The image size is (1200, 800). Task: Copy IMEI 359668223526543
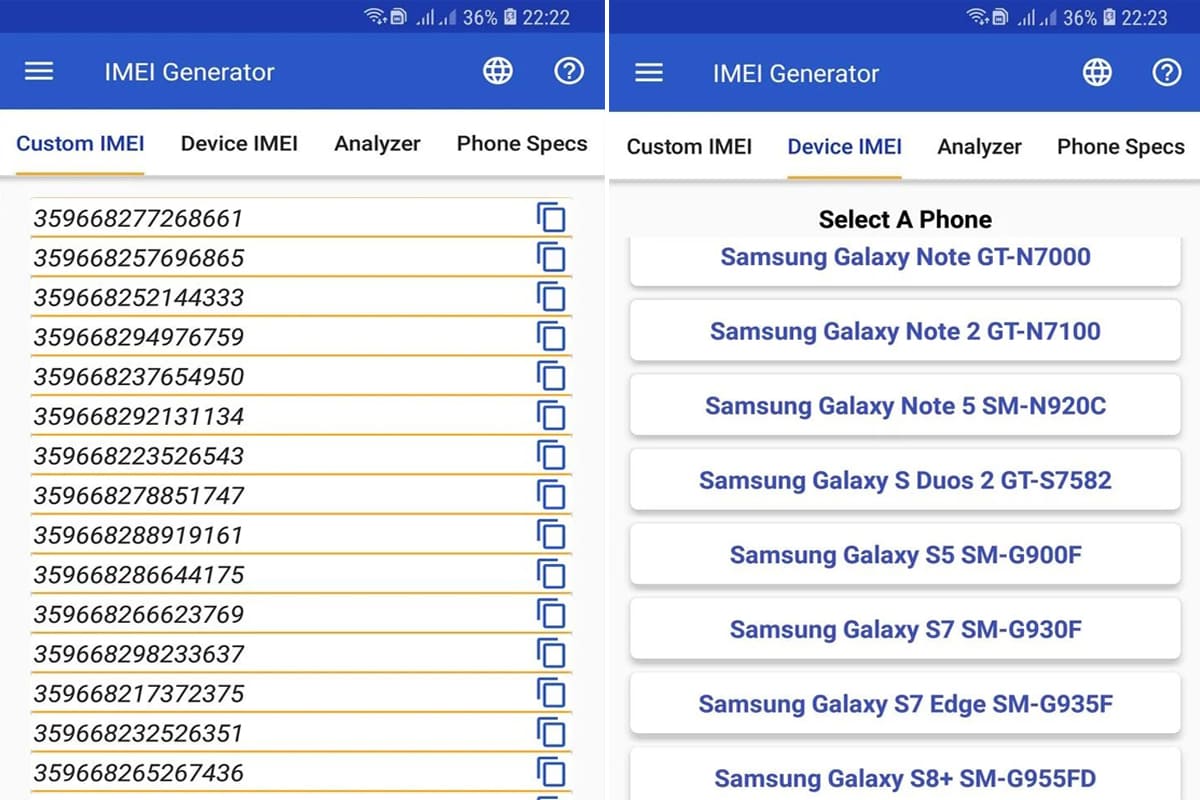click(x=551, y=455)
